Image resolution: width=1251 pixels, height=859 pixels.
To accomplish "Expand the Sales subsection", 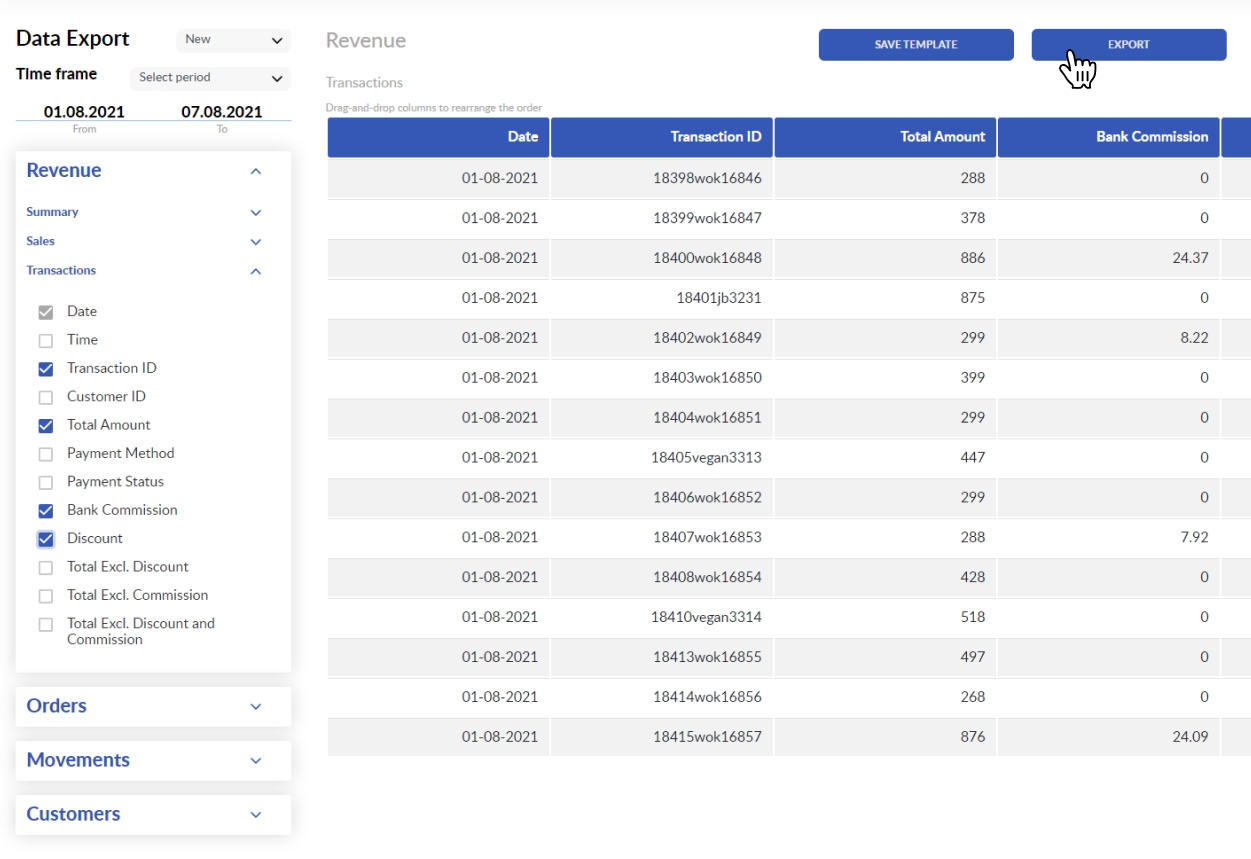I will 256,241.
